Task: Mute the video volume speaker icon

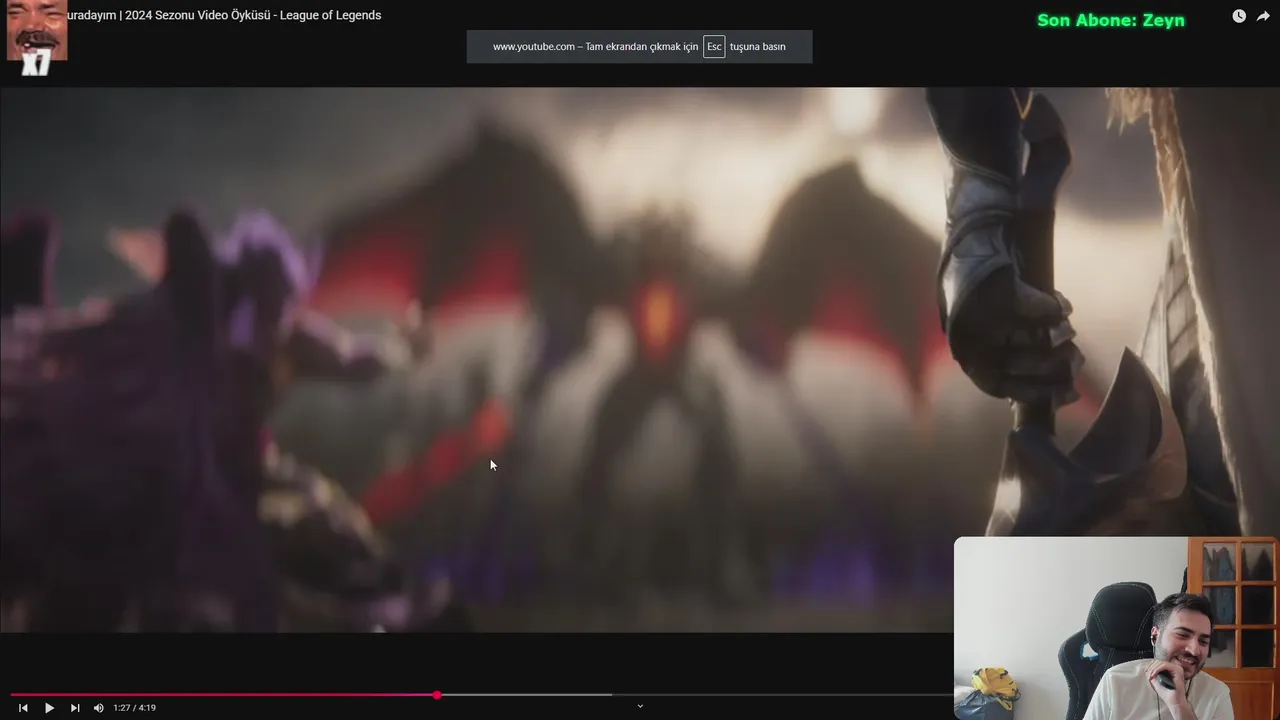Action: coord(98,708)
